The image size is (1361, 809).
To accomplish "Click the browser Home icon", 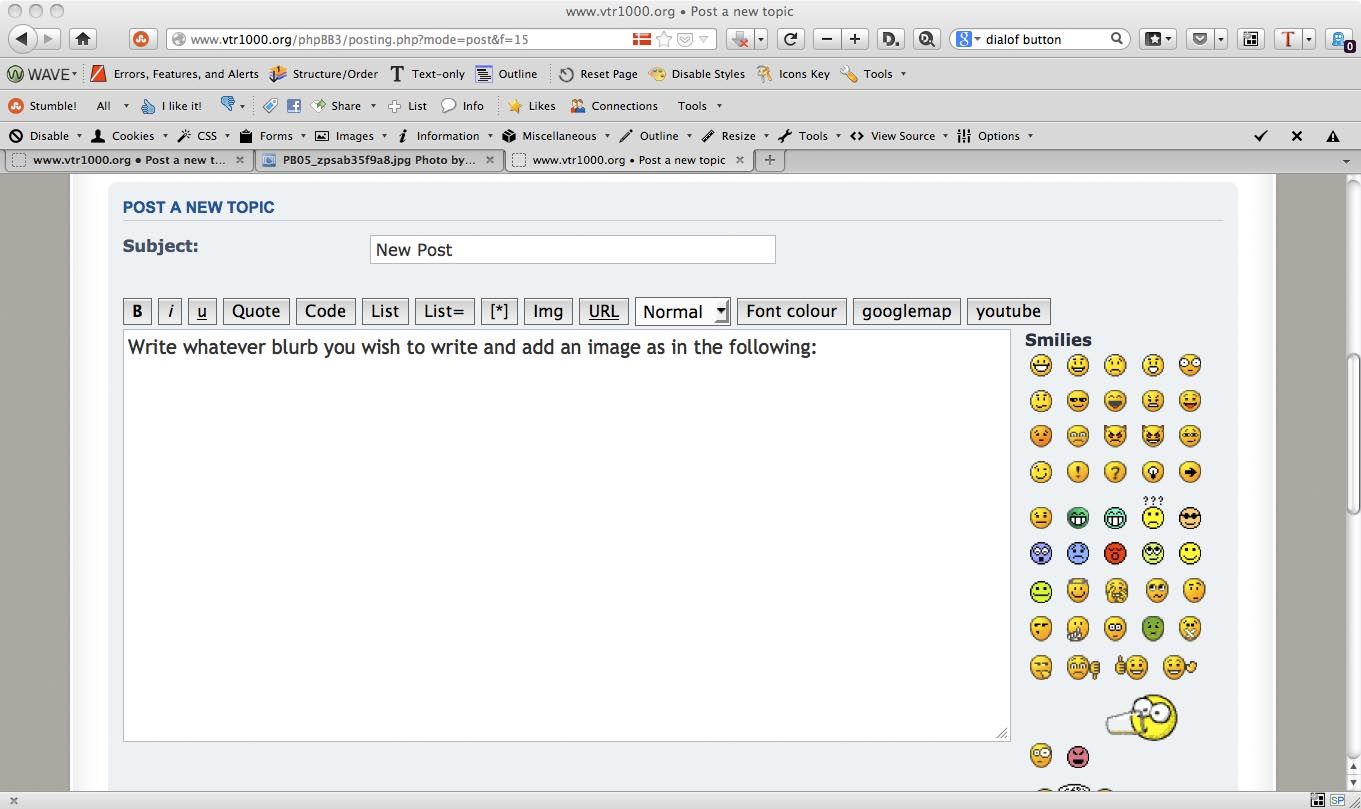I will click(x=83, y=39).
